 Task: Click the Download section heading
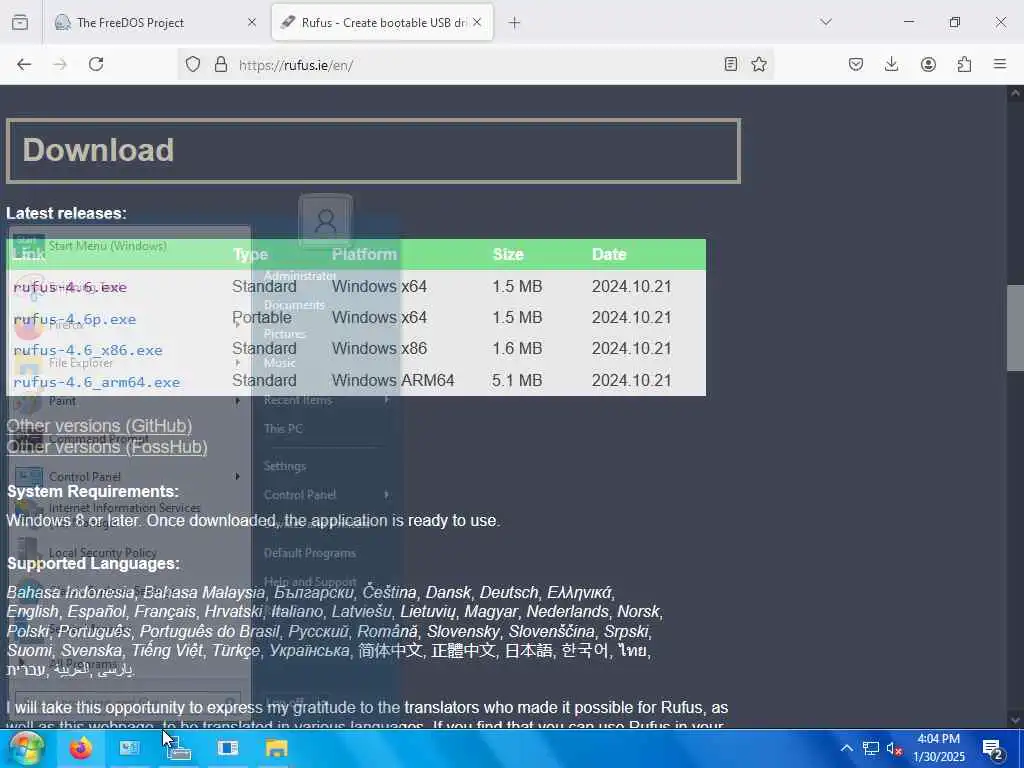(99, 150)
